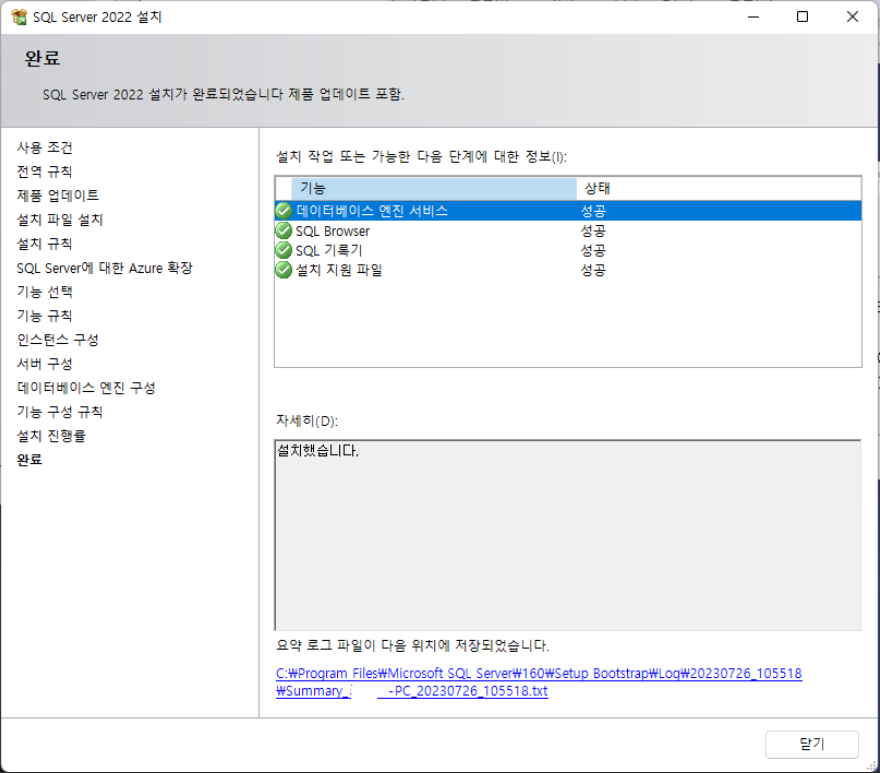Viewport: 880px width, 773px height.
Task: Click the green check icon beside SQL 기록기
Action: 283,250
